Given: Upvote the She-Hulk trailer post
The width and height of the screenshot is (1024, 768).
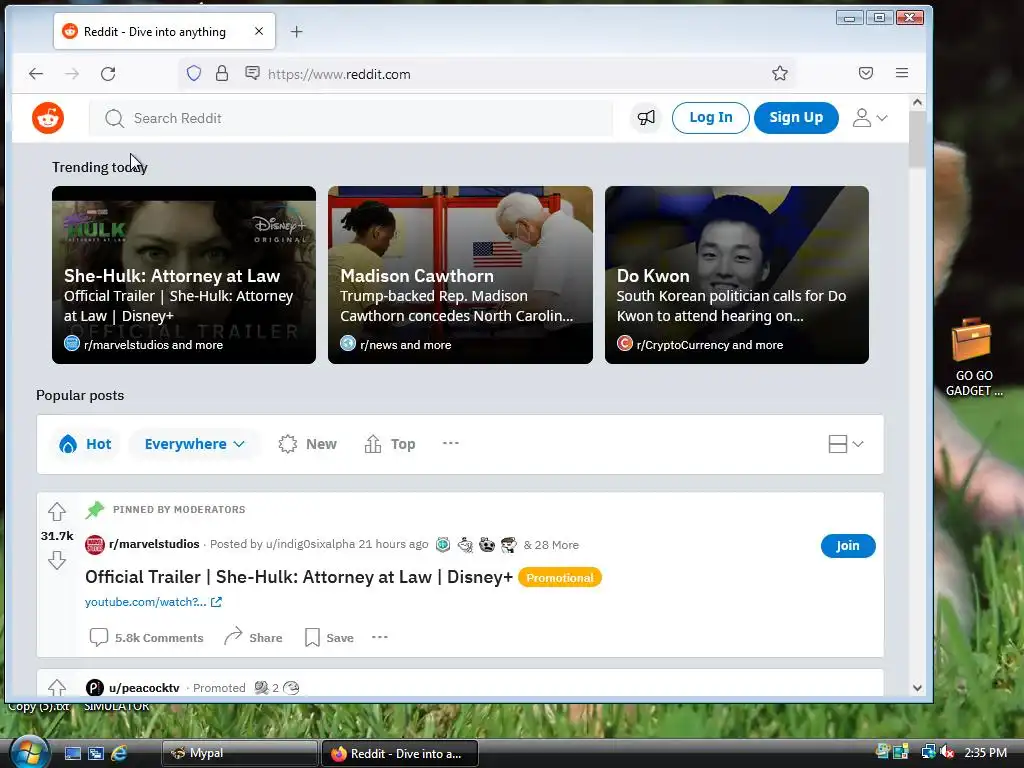Looking at the screenshot, I should click(57, 511).
